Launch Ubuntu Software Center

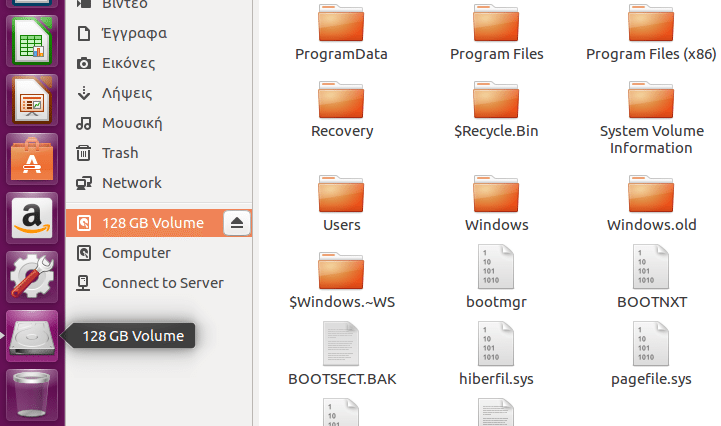[32, 159]
